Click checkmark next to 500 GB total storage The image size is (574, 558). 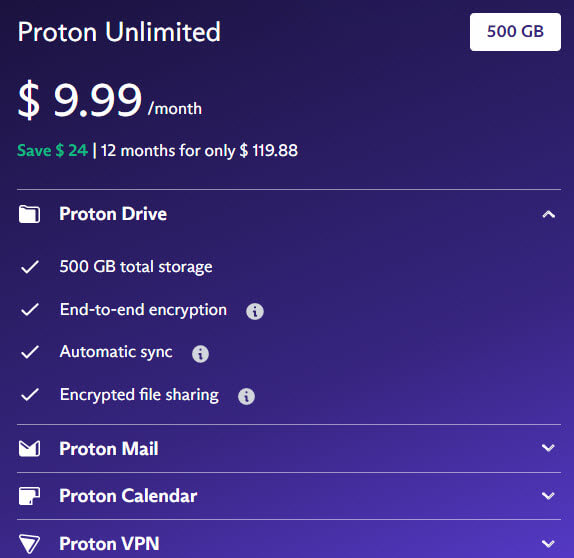click(30, 267)
